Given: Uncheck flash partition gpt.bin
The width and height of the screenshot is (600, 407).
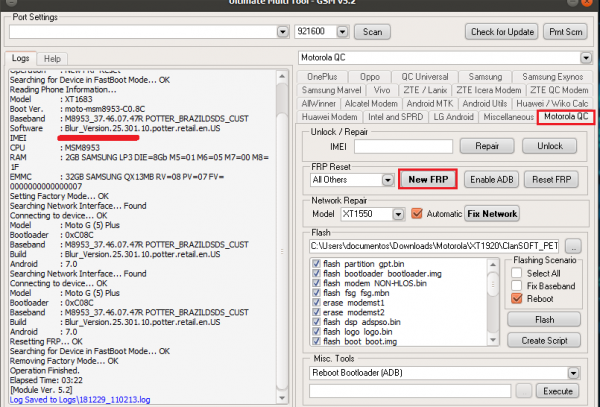Looking at the screenshot, I should click(x=316, y=264).
